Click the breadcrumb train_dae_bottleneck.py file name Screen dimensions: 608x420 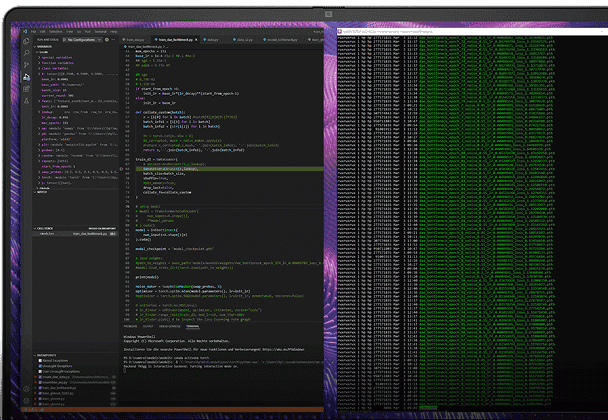coord(147,47)
